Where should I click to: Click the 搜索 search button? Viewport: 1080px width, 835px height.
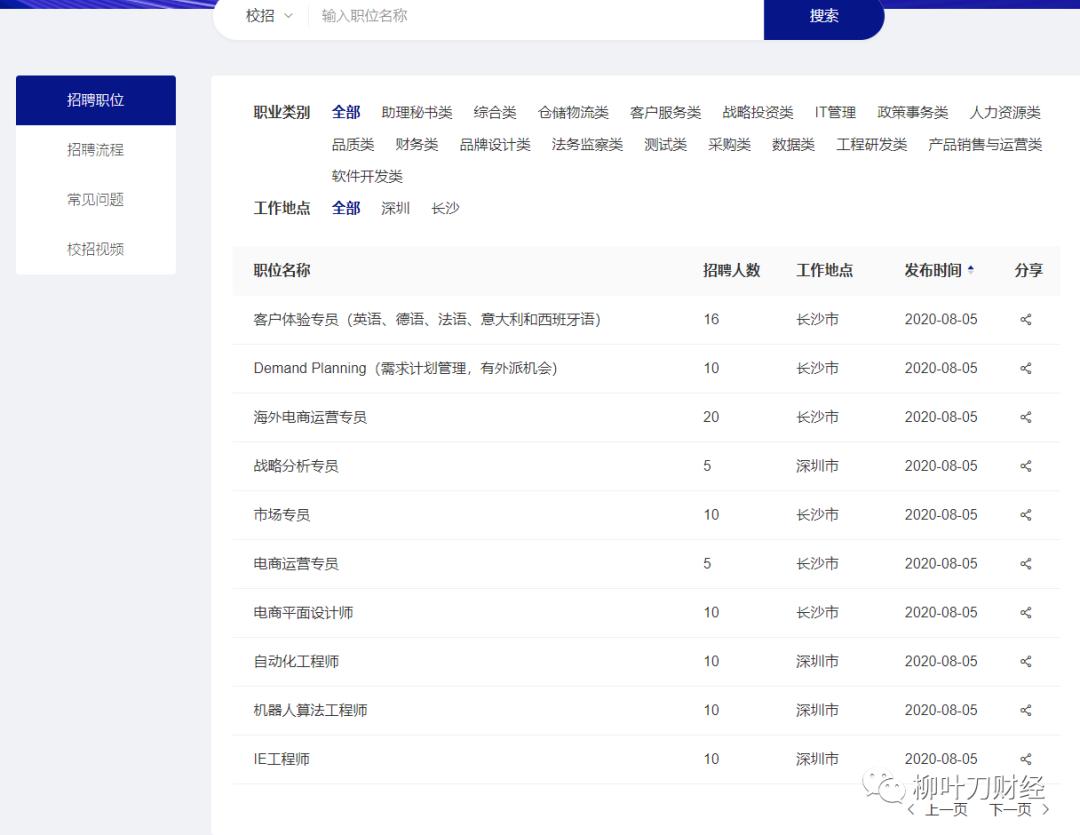824,16
